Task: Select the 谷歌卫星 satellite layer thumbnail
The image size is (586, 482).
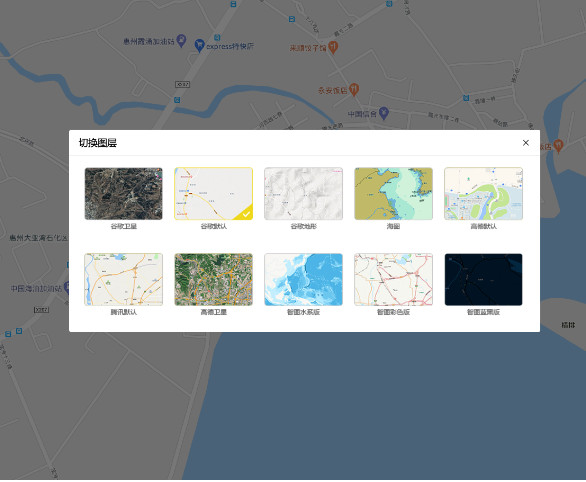Action: coord(123,194)
